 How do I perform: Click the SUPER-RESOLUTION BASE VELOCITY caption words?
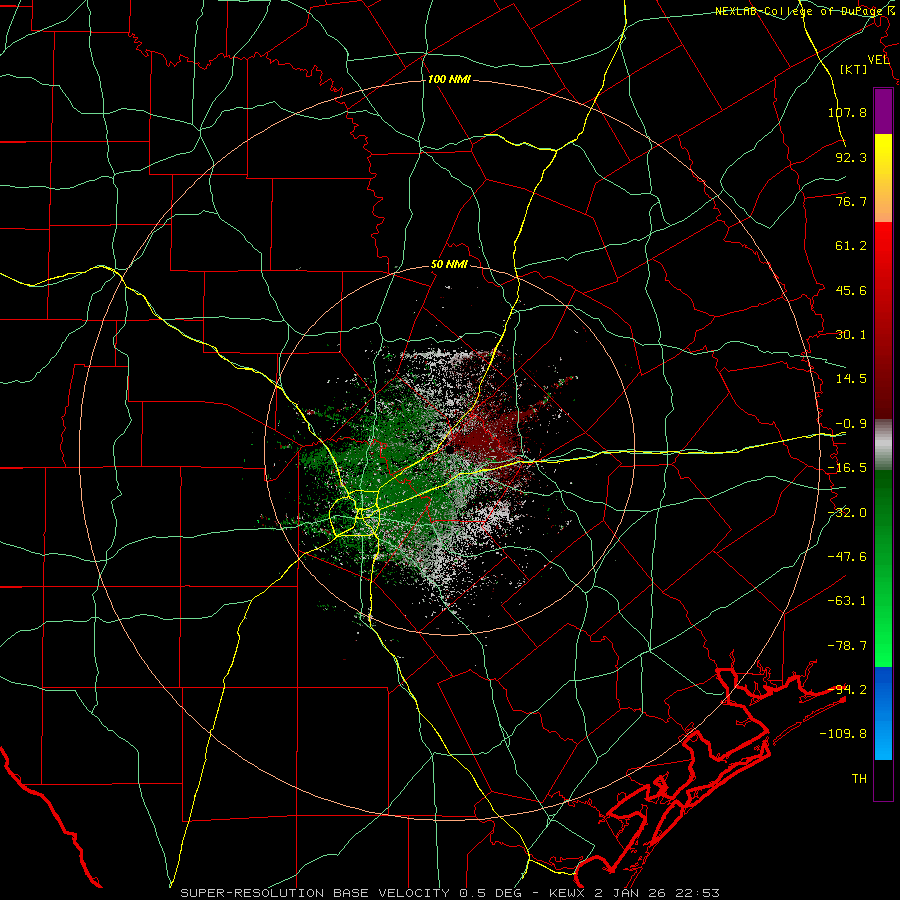pos(315,893)
